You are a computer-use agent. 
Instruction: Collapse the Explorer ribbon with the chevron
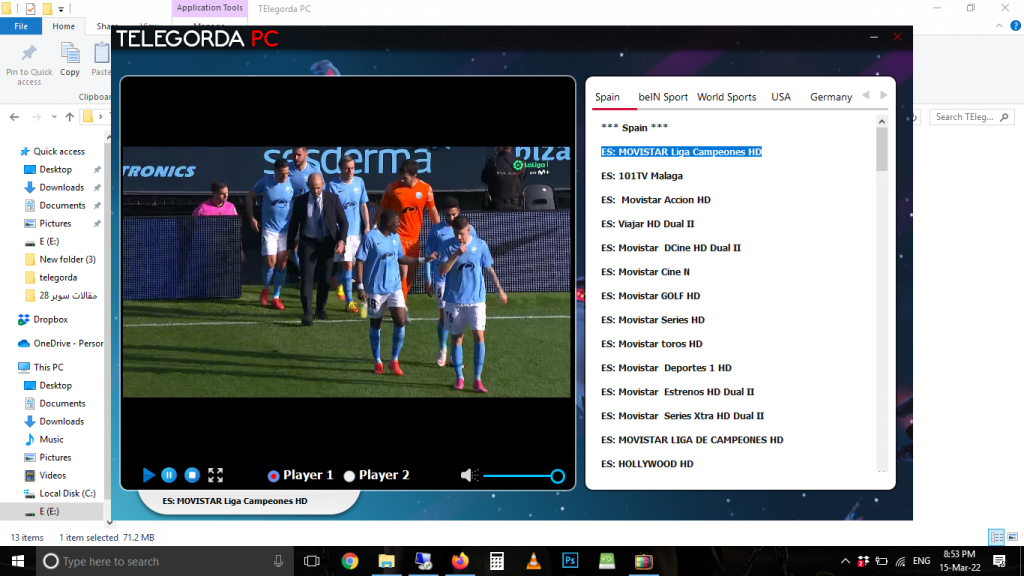[999, 26]
